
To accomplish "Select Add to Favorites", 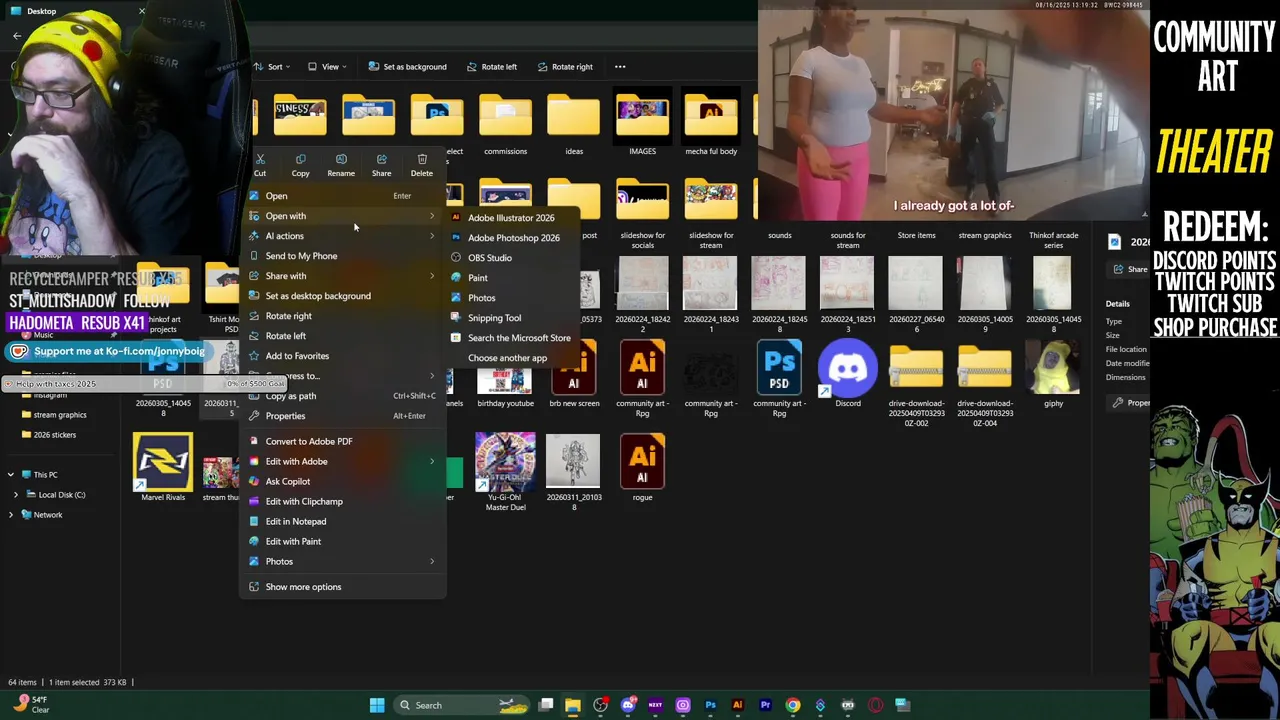I will tap(342, 356).
